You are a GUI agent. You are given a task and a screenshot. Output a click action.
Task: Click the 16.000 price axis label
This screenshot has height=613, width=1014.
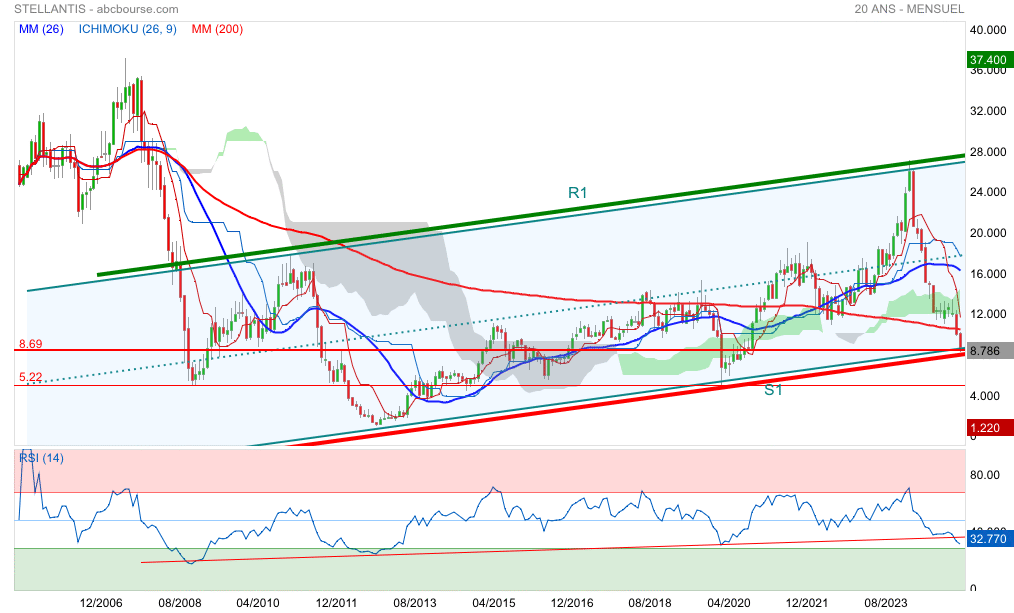988,274
